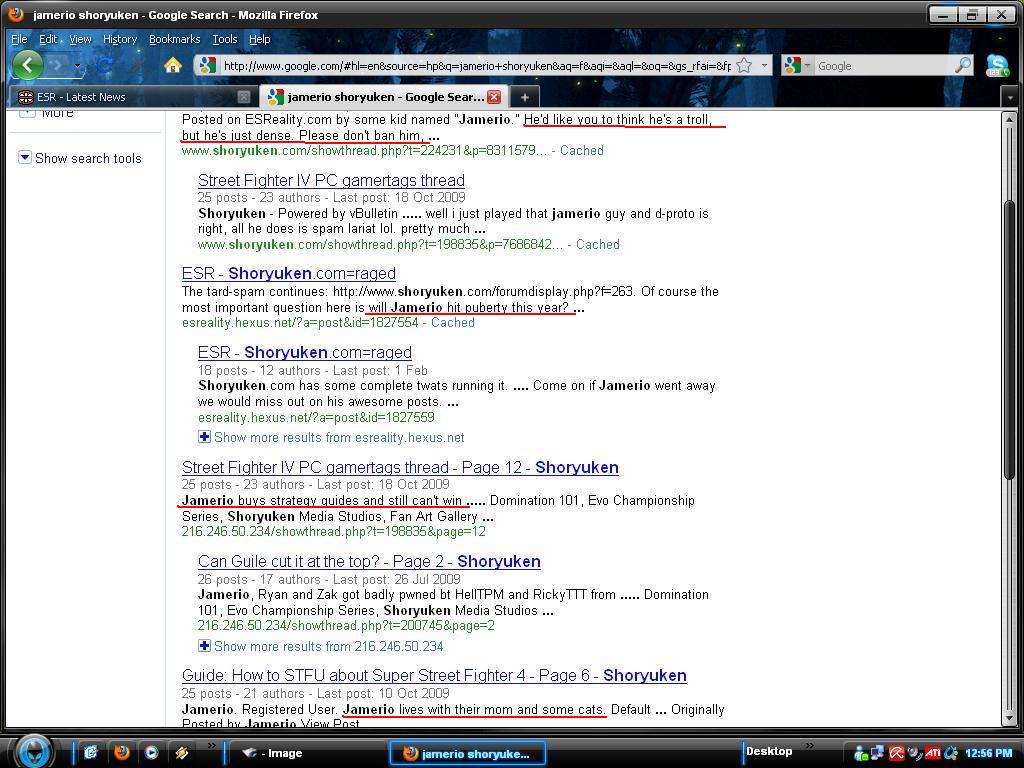Click the search magnifying glass icon

(962, 66)
